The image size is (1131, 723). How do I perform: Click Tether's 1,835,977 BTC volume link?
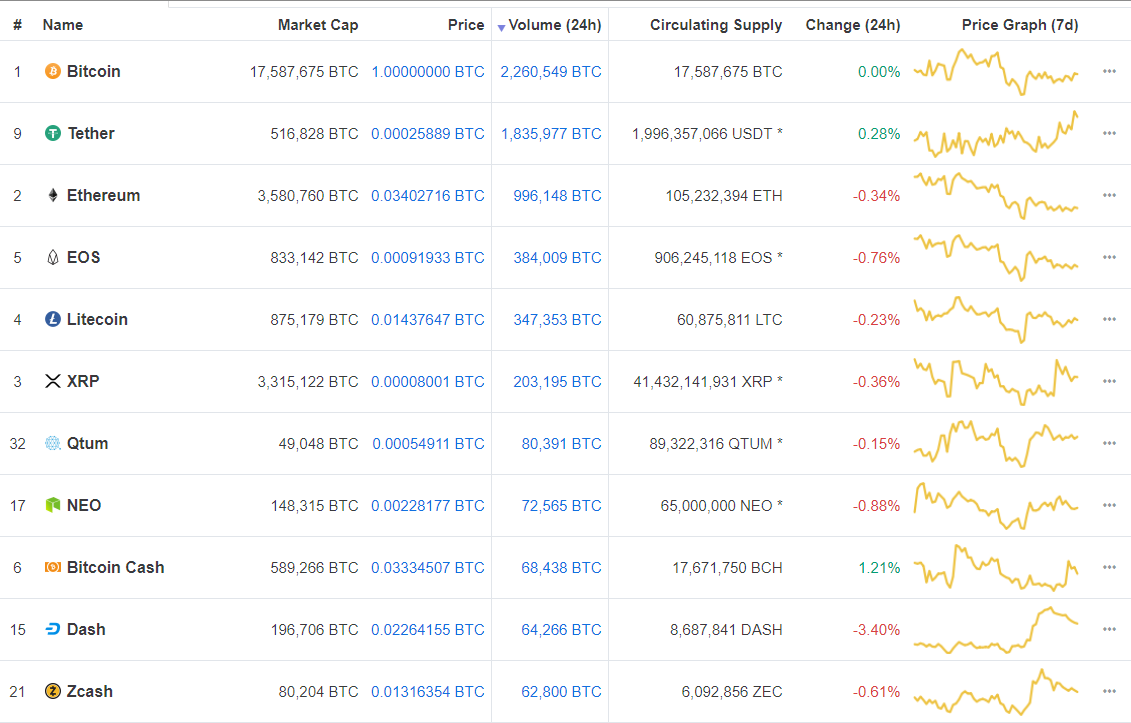pos(551,134)
